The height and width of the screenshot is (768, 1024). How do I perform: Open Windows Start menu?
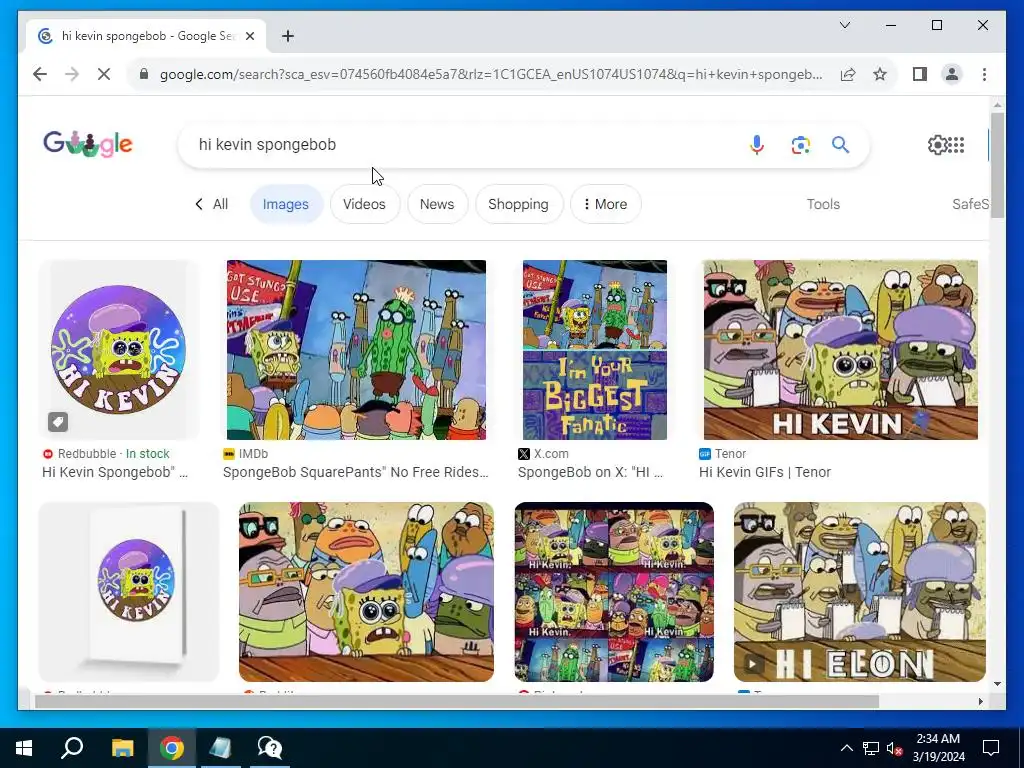pos(24,748)
